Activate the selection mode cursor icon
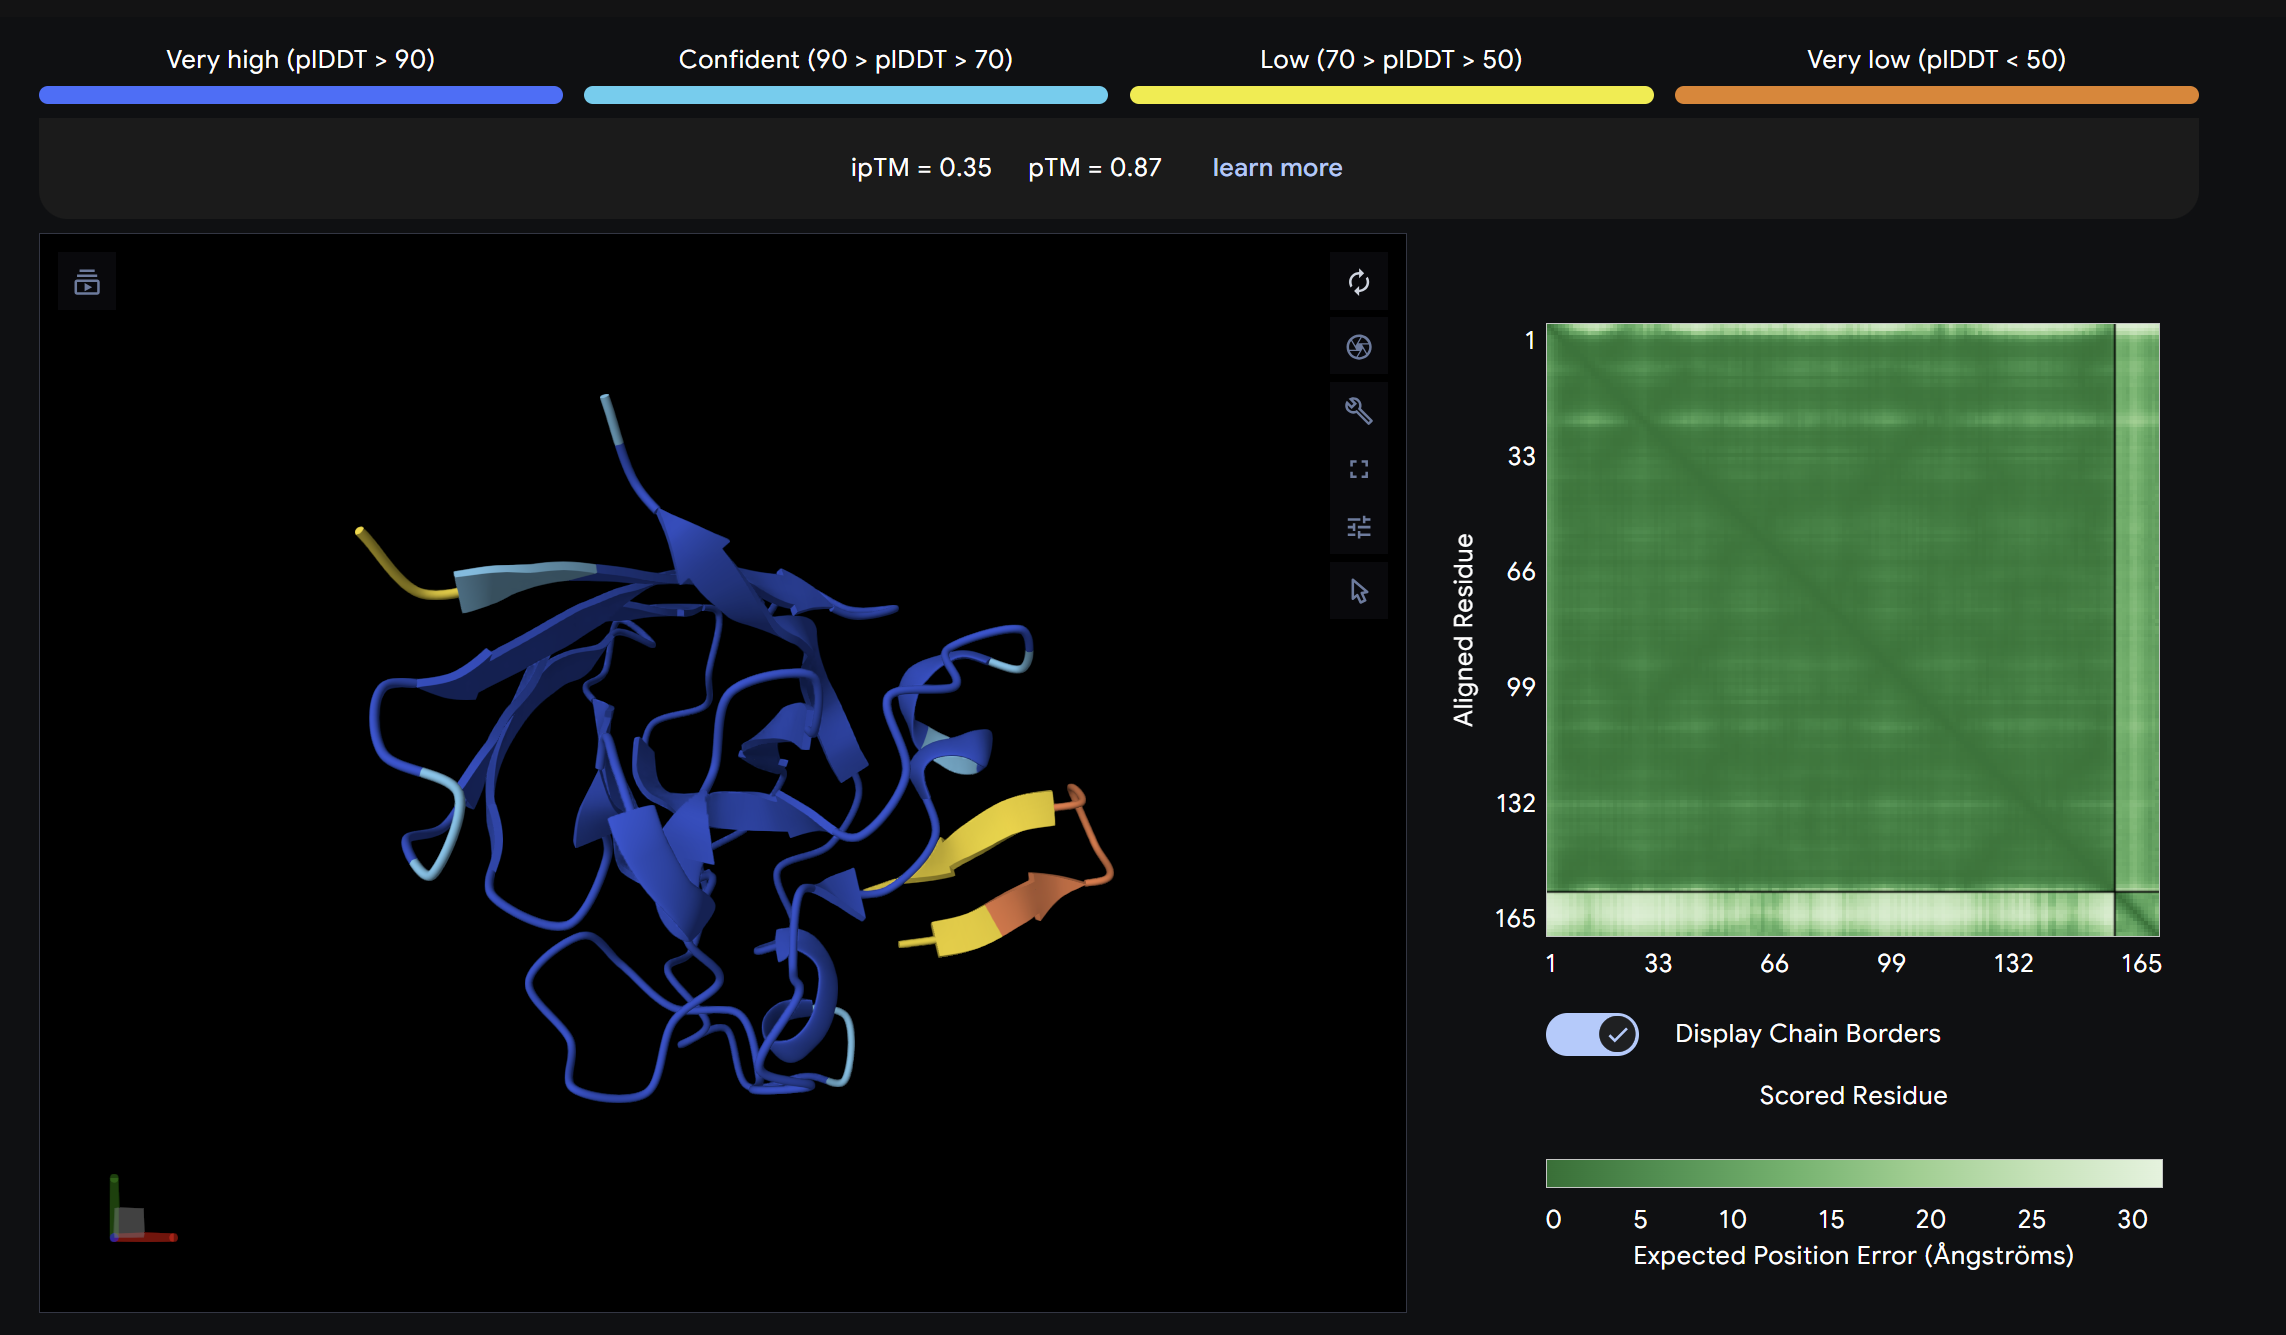Screen dimensions: 2286x1335 click(1358, 591)
